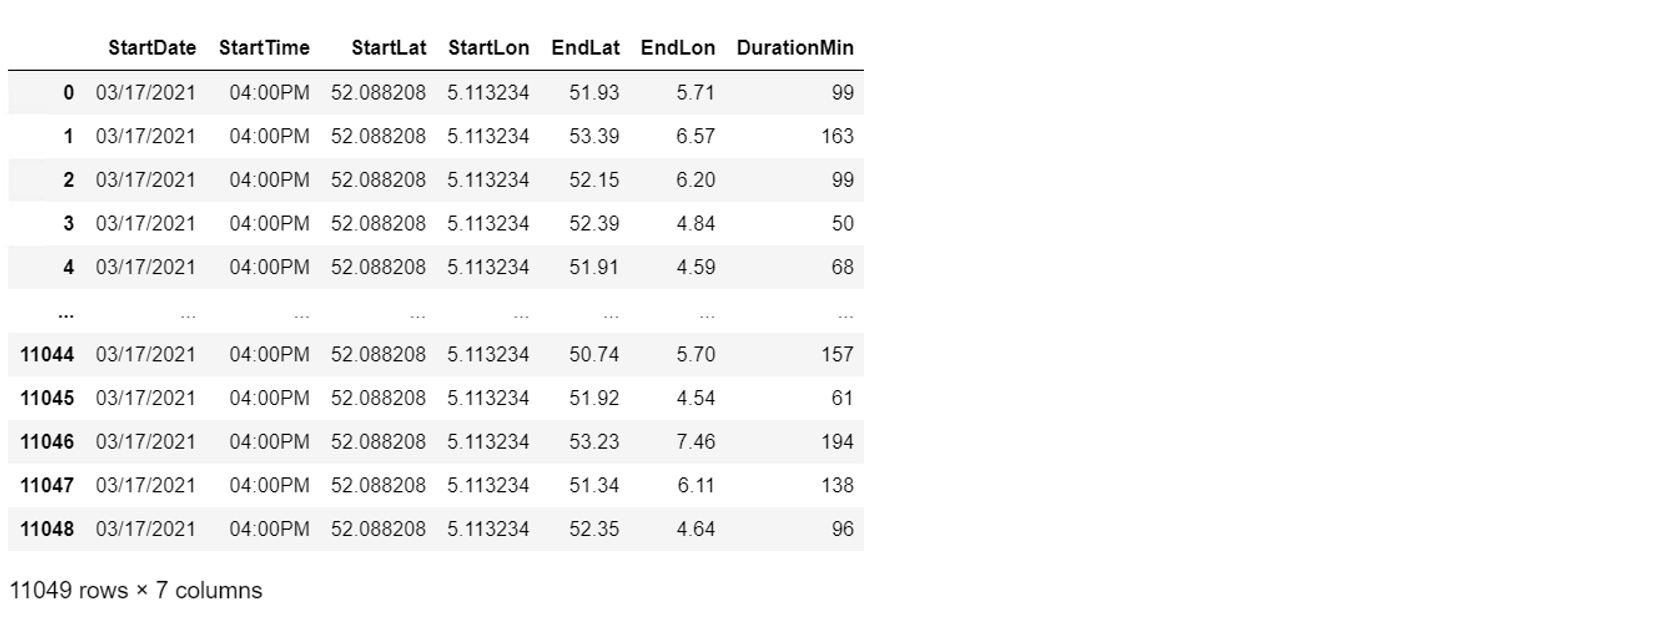Select the StartLon column header
The height and width of the screenshot is (624, 1669).
coord(488,48)
